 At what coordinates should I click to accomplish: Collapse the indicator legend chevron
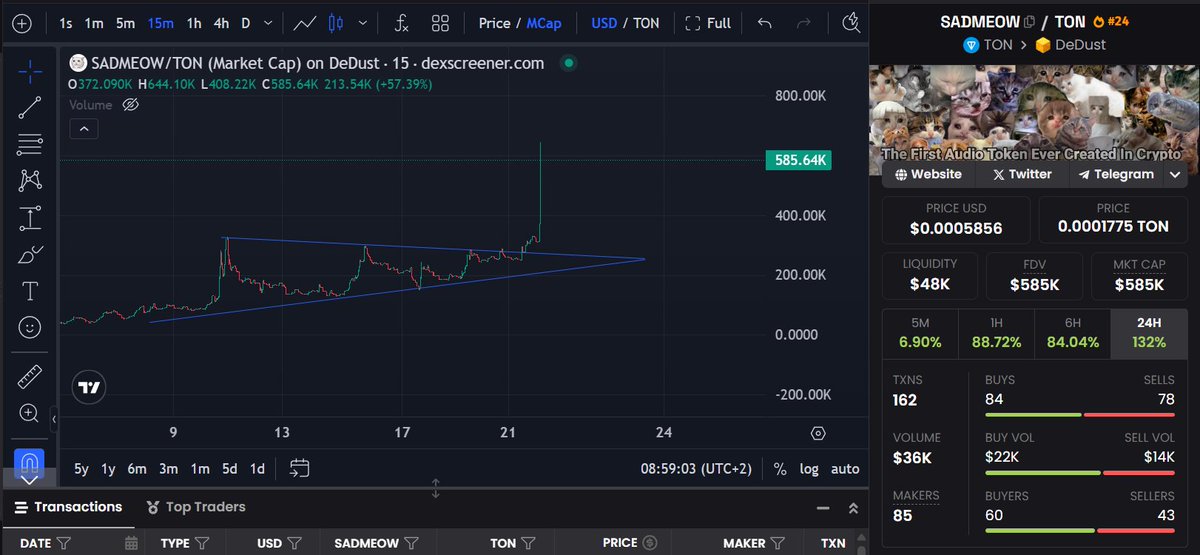[x=84, y=128]
